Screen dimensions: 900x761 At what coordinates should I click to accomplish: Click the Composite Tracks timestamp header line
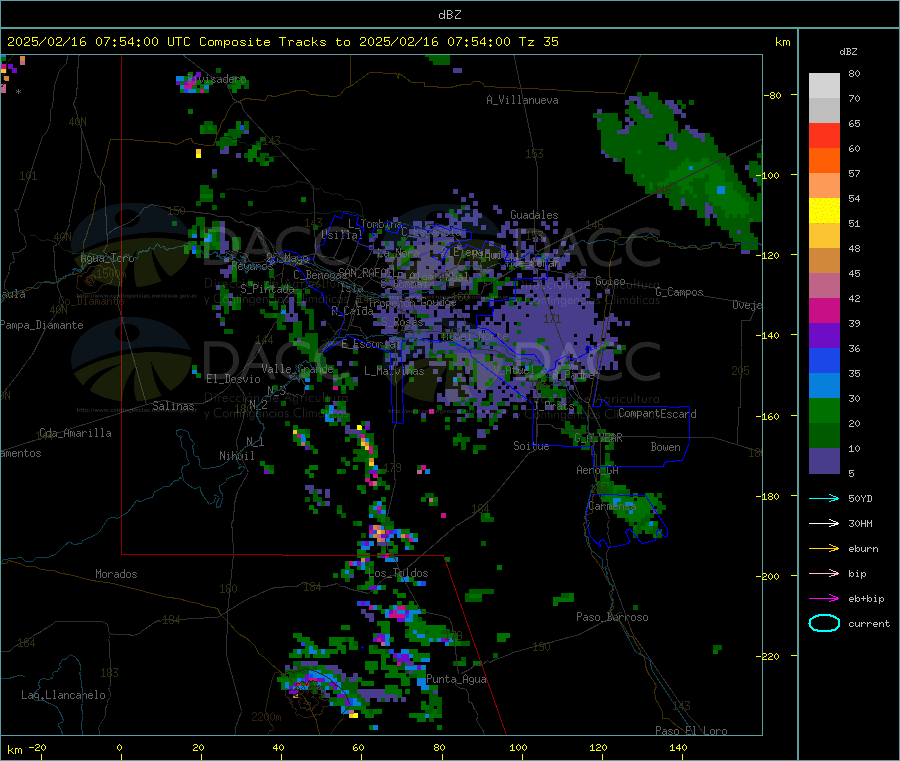282,42
